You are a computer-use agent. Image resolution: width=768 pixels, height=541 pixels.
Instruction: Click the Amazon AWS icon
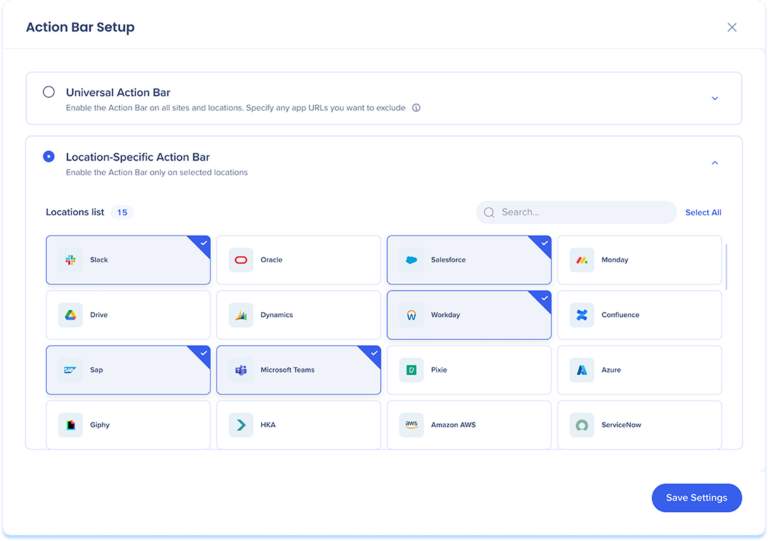[x=411, y=425]
